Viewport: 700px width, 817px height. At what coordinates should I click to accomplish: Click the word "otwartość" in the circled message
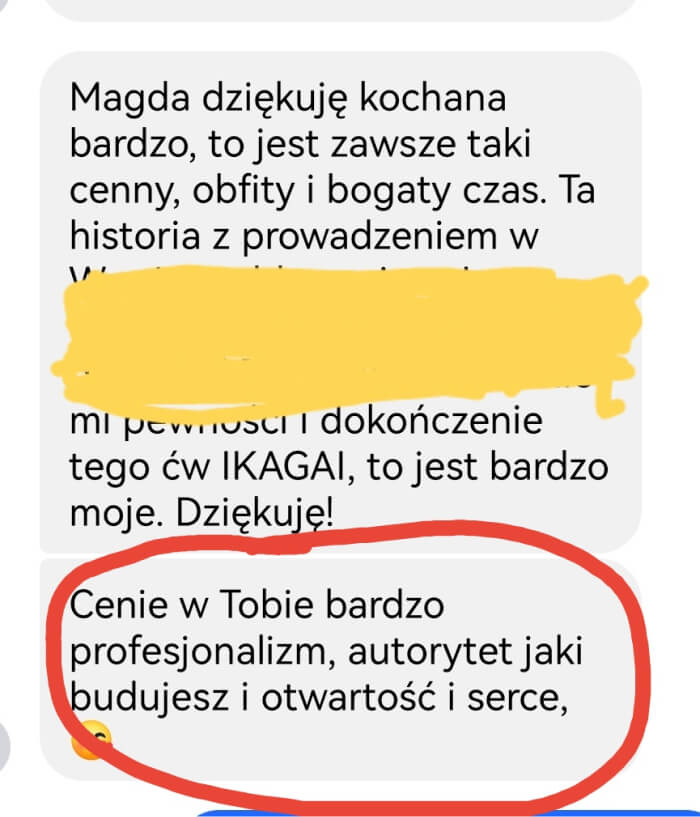click(x=348, y=698)
